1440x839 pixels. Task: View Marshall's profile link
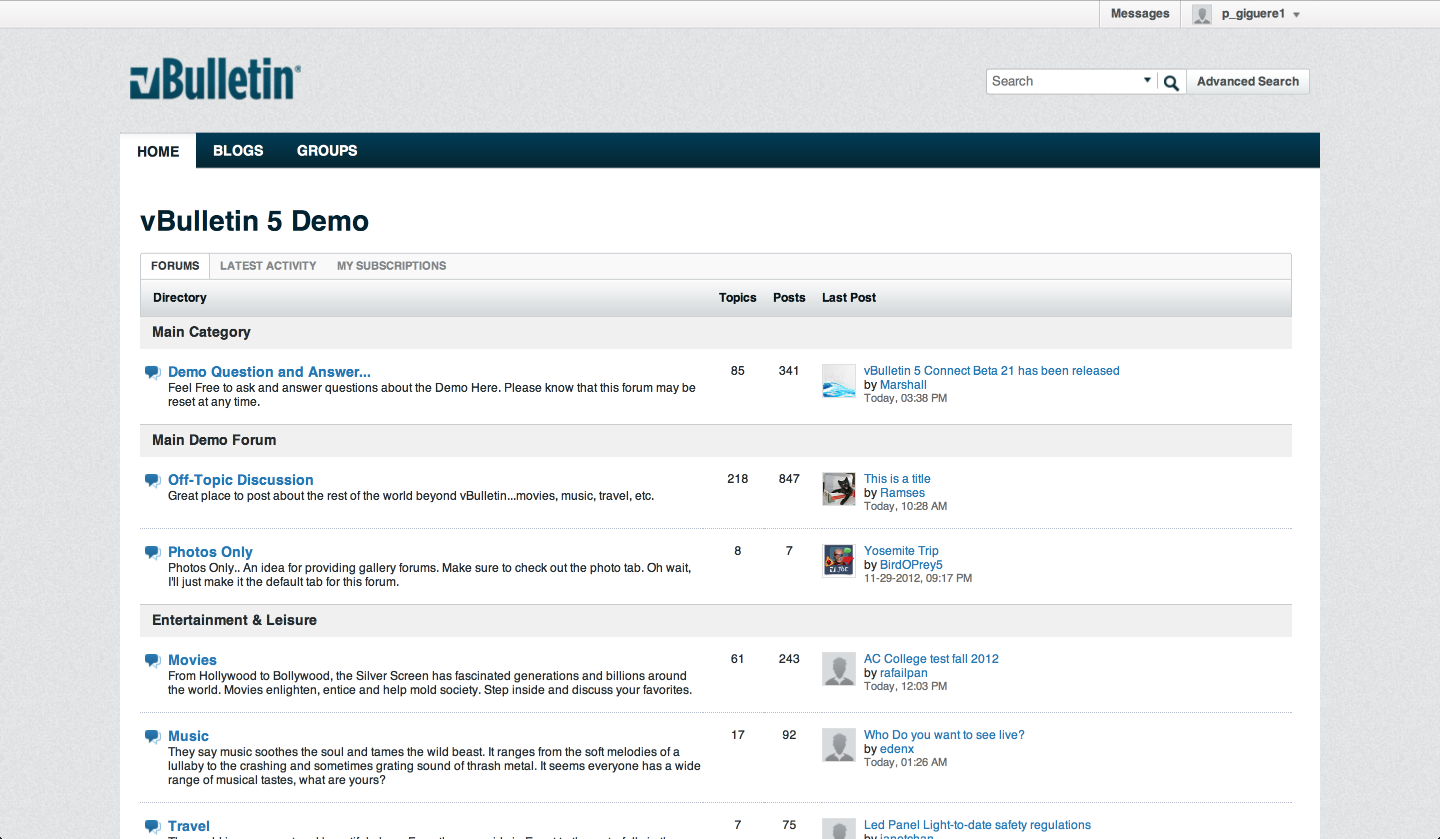pos(903,385)
